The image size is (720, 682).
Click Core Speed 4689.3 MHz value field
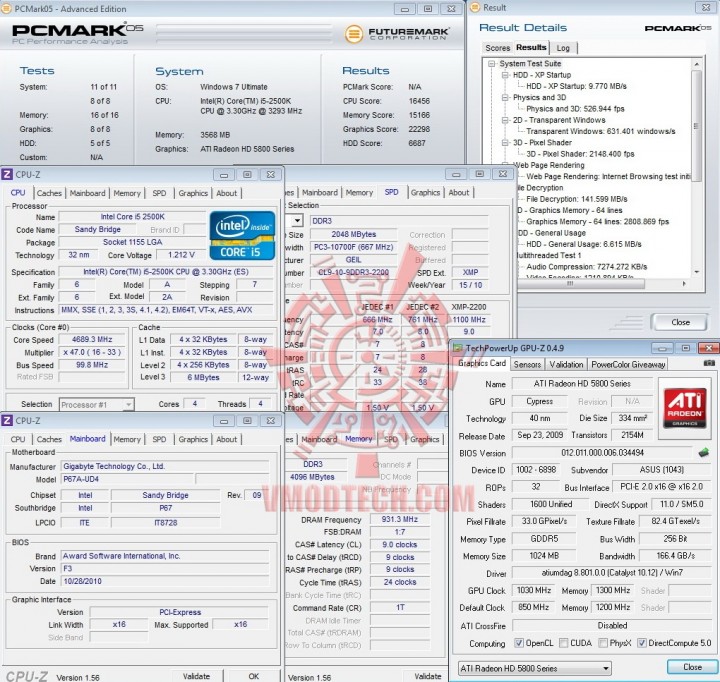pos(92,339)
